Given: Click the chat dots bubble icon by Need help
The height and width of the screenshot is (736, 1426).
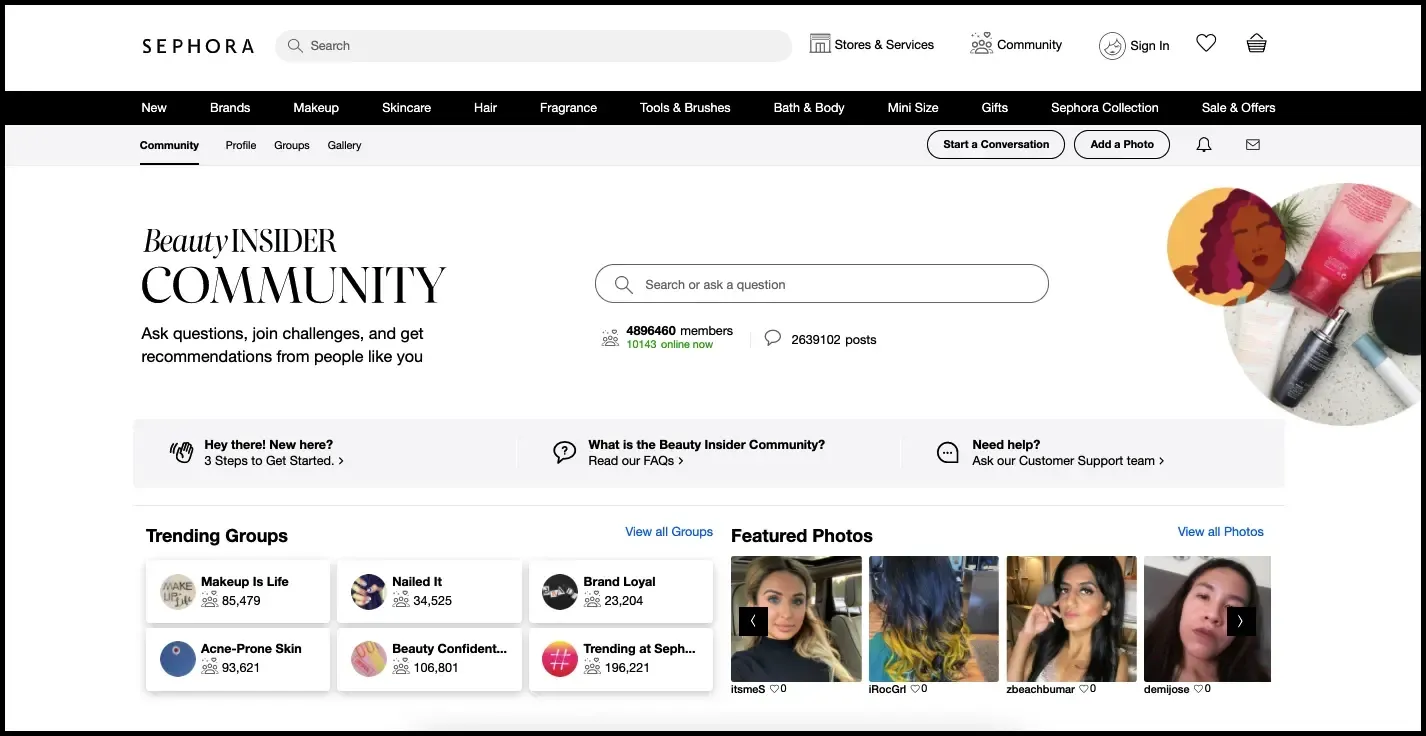Looking at the screenshot, I should point(948,452).
